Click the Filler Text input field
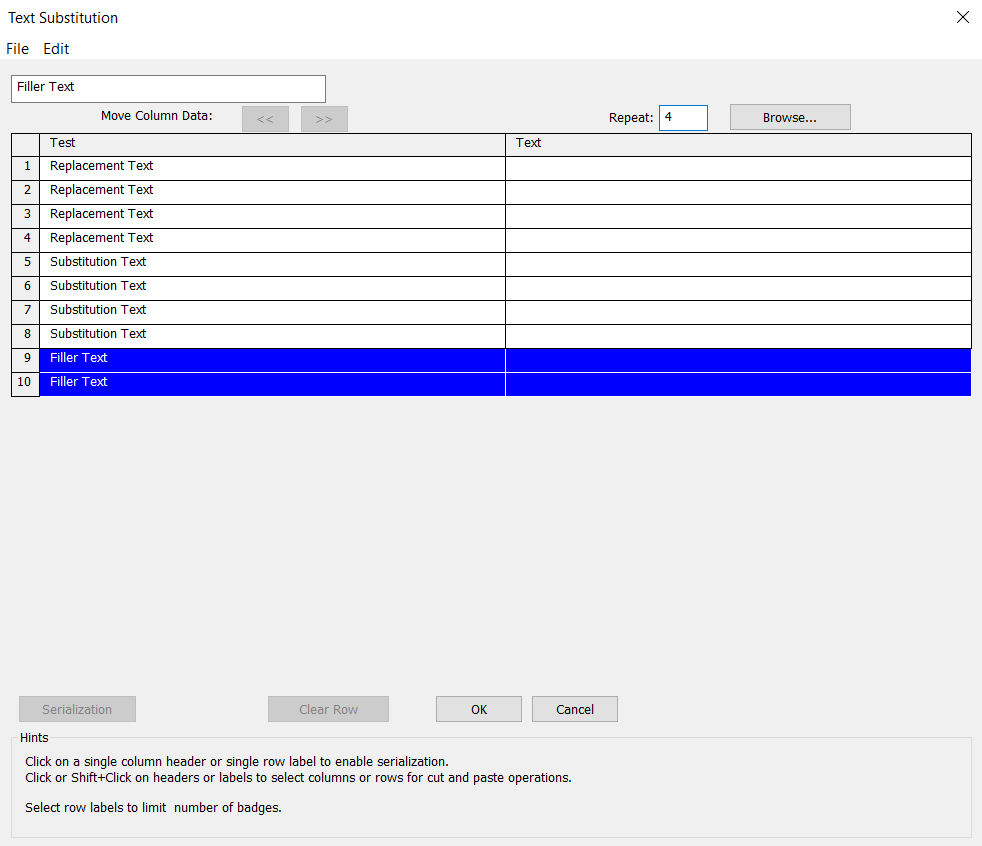Screen dimensions: 982x846 (168, 88)
